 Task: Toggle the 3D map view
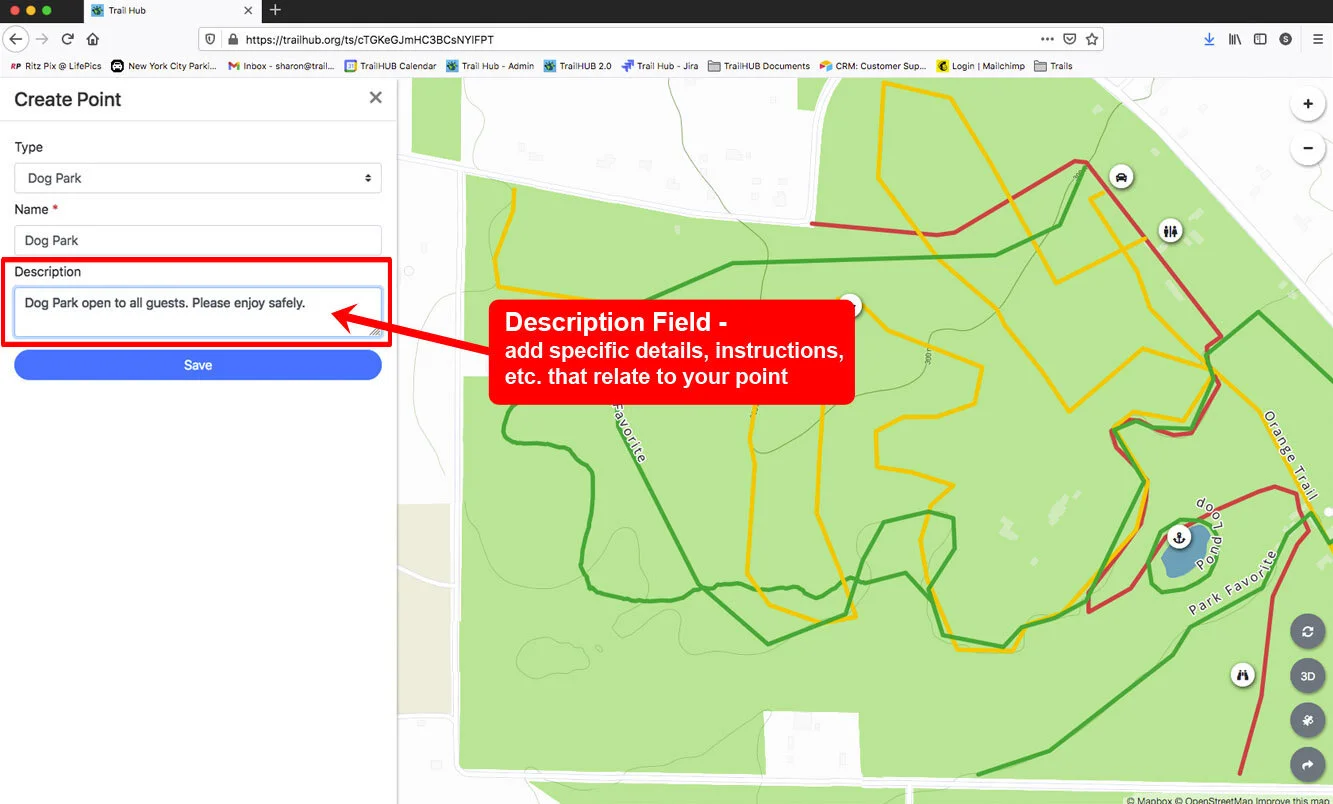(x=1307, y=676)
